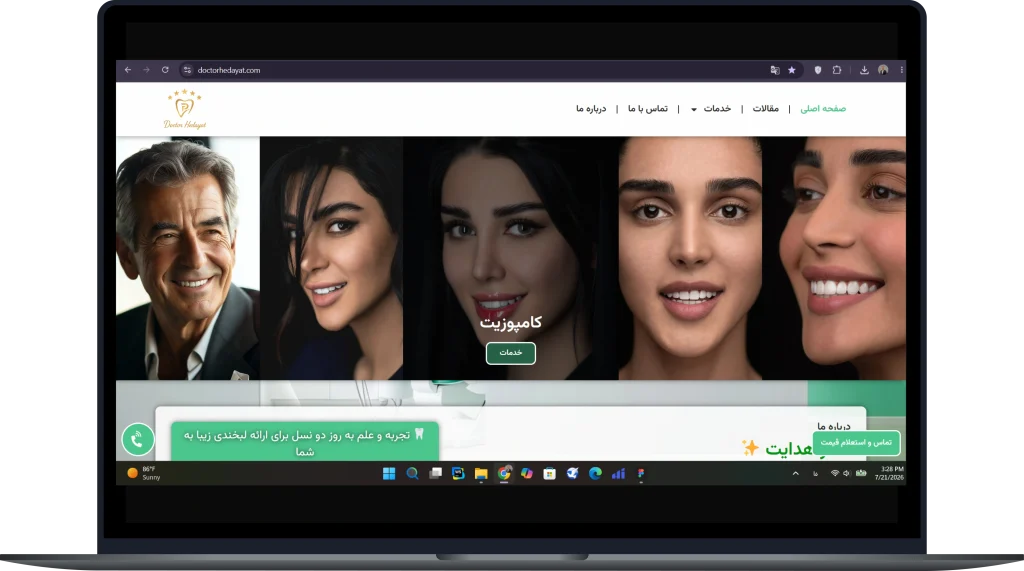Open the browser three-dot menu
This screenshot has width=1024, height=571.
[x=901, y=70]
